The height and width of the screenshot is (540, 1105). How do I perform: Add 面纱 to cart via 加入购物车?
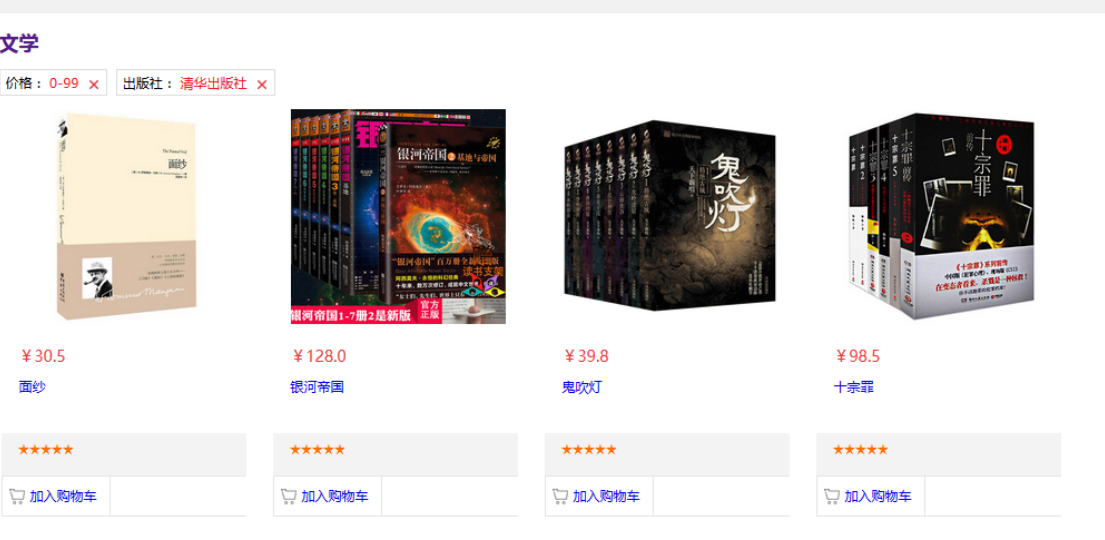pyautogui.click(x=63, y=496)
